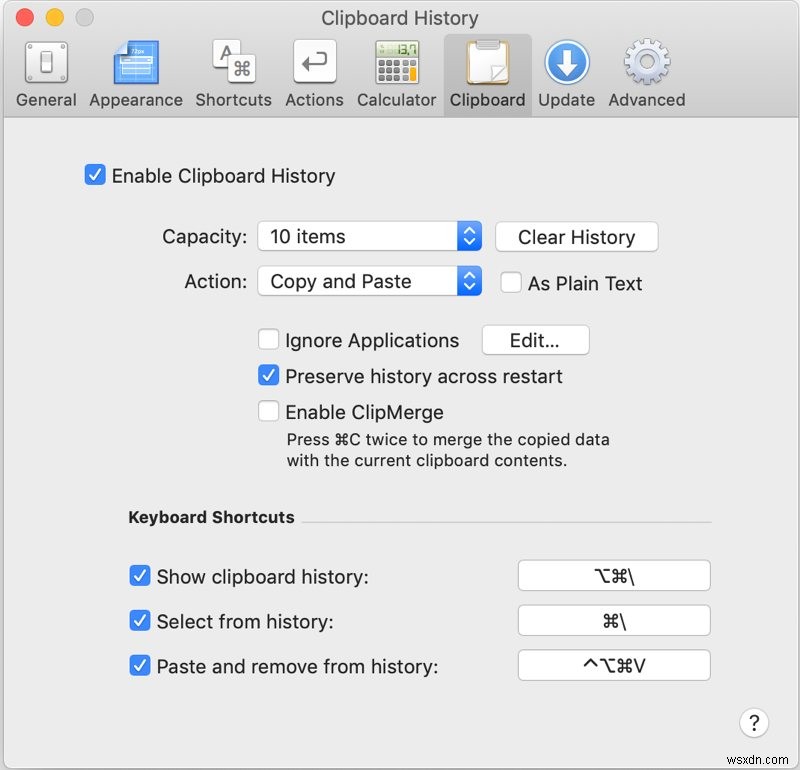The height and width of the screenshot is (770, 800).
Task: Open help via the question mark button
Action: (x=754, y=723)
